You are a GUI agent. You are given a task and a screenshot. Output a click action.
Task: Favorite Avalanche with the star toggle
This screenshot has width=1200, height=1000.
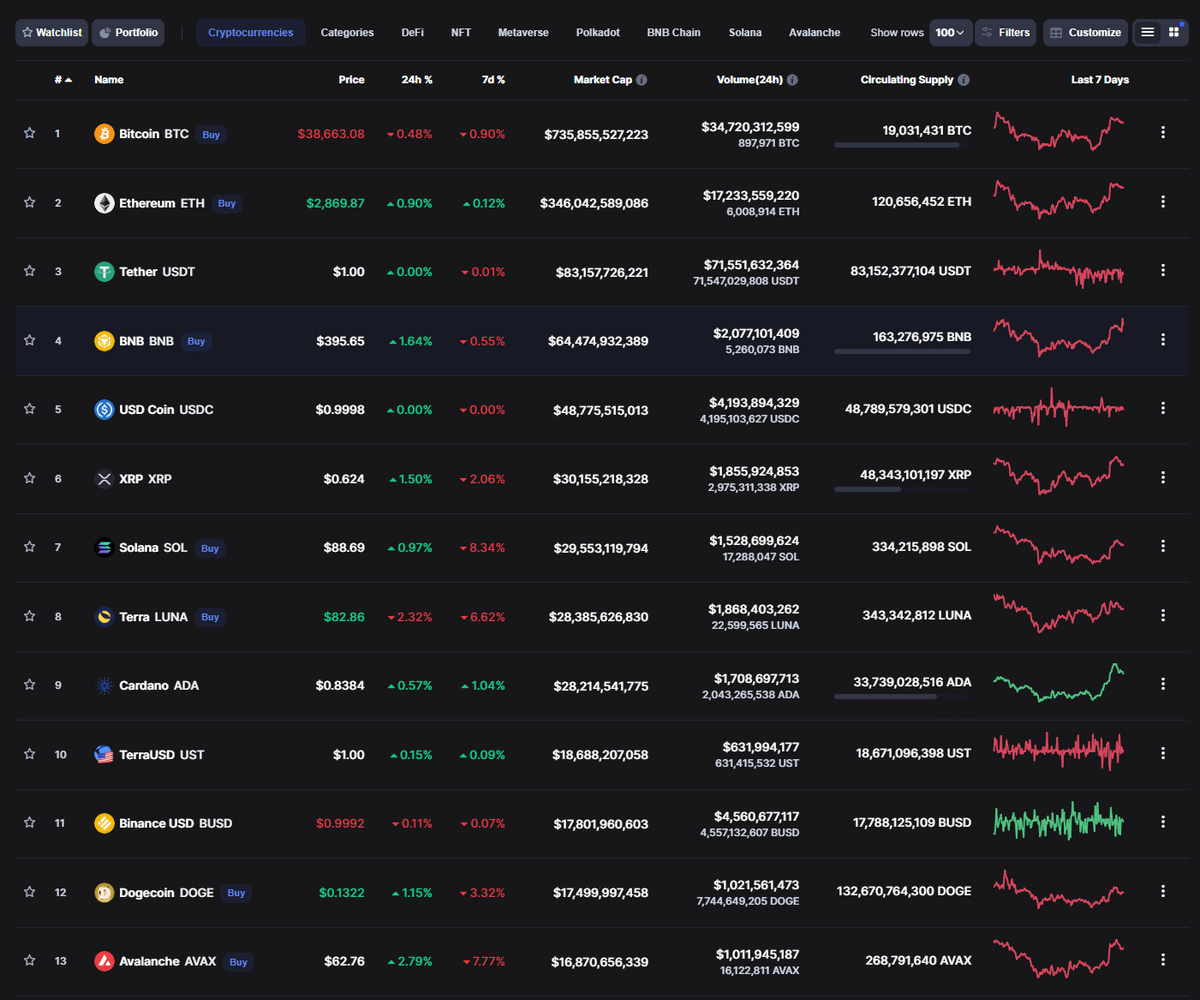(x=30, y=961)
